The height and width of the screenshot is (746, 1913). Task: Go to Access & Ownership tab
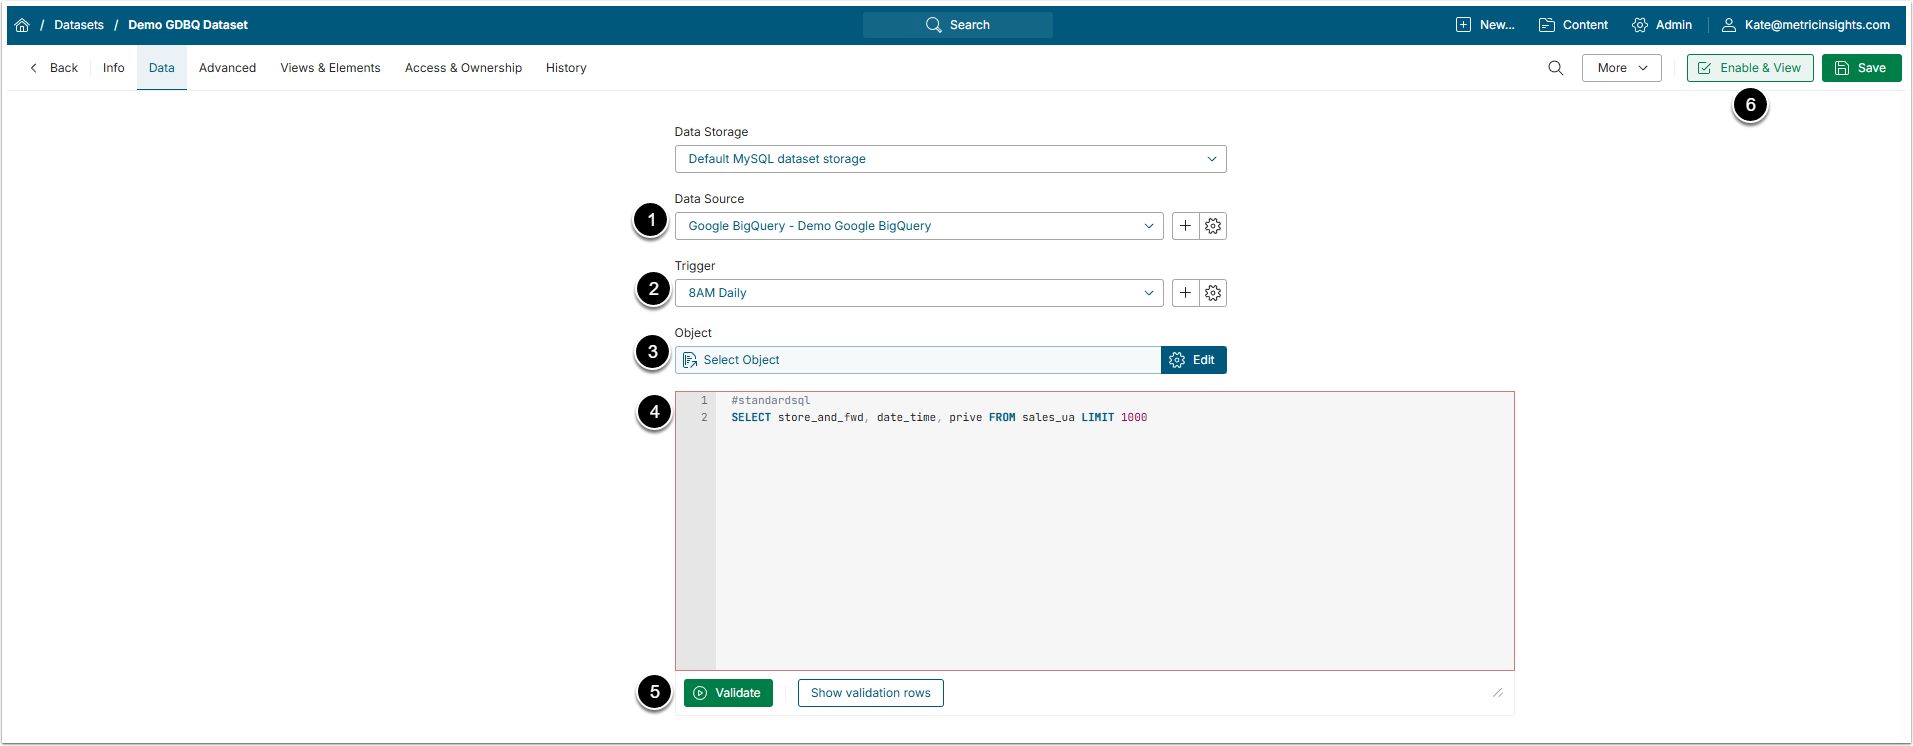pos(463,68)
